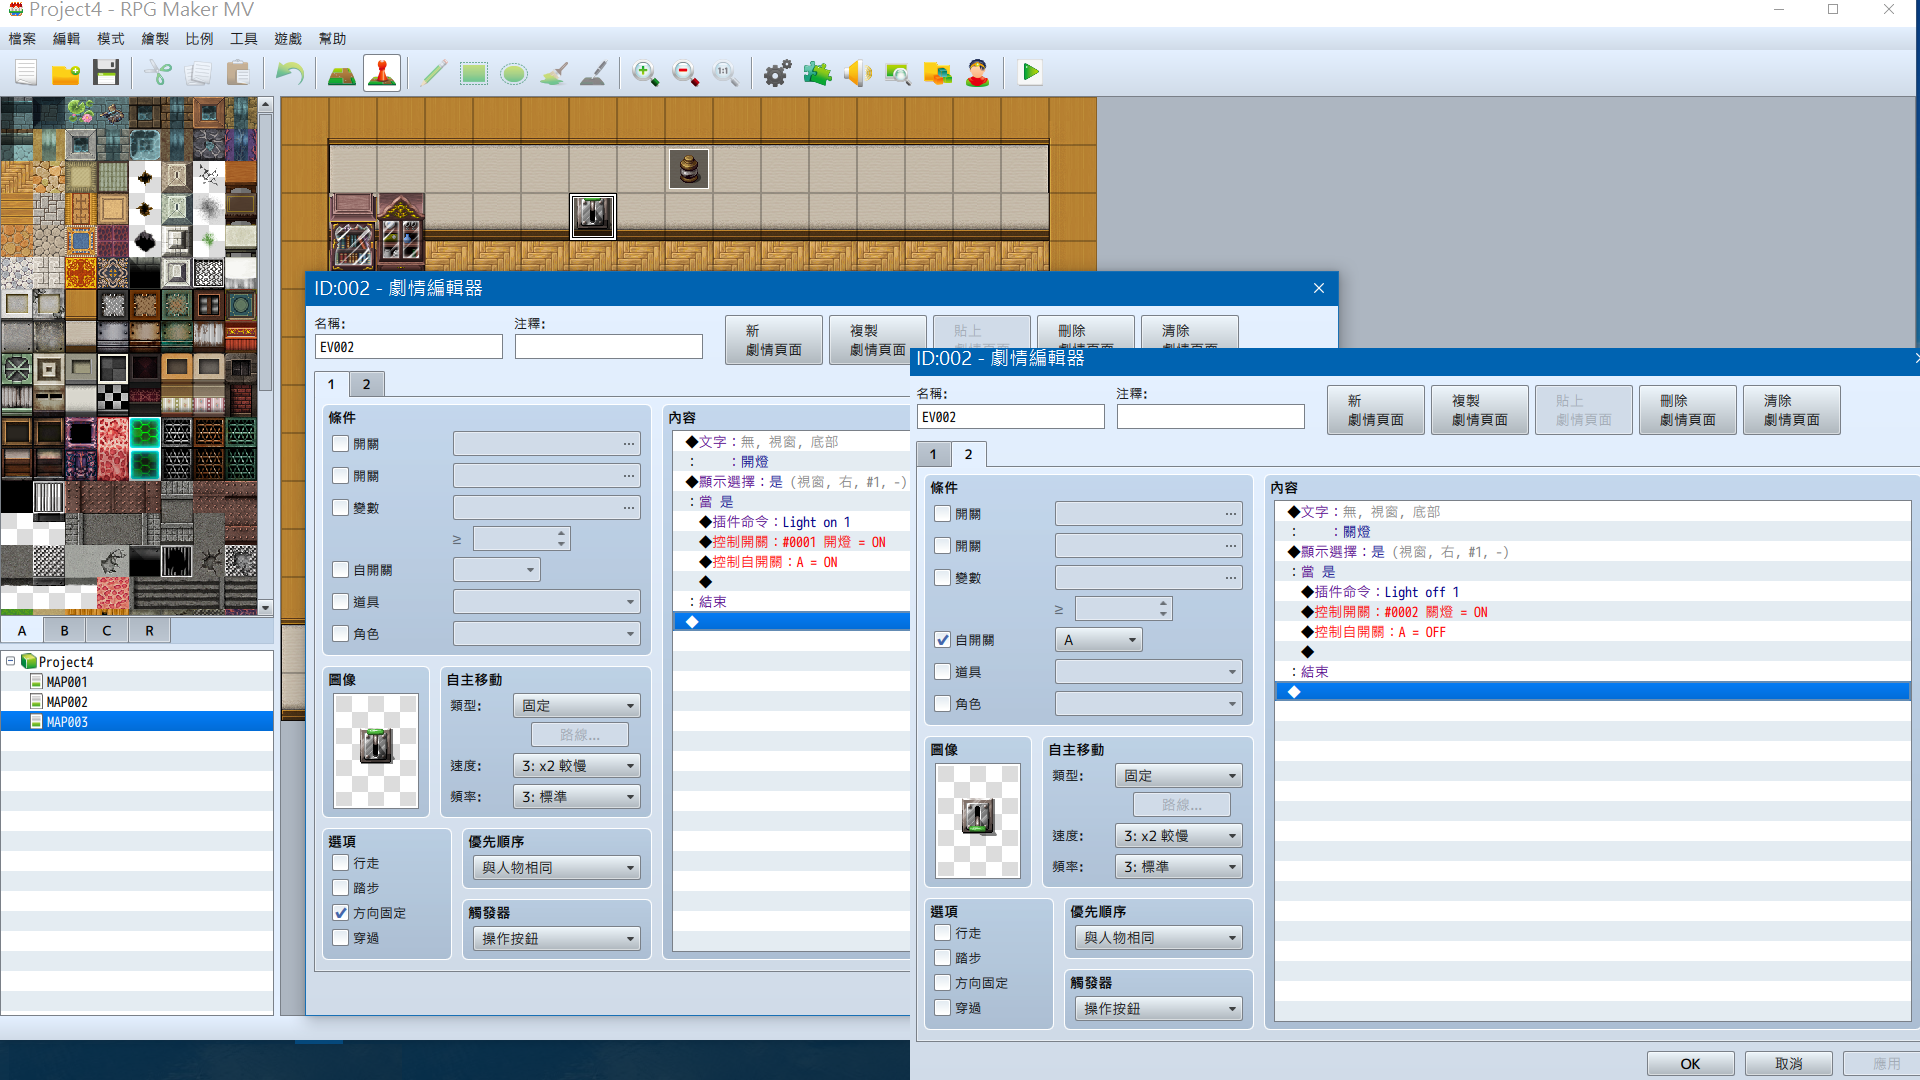The image size is (1920, 1080).
Task: Check 穿過 option in front event editor
Action: tap(942, 1008)
